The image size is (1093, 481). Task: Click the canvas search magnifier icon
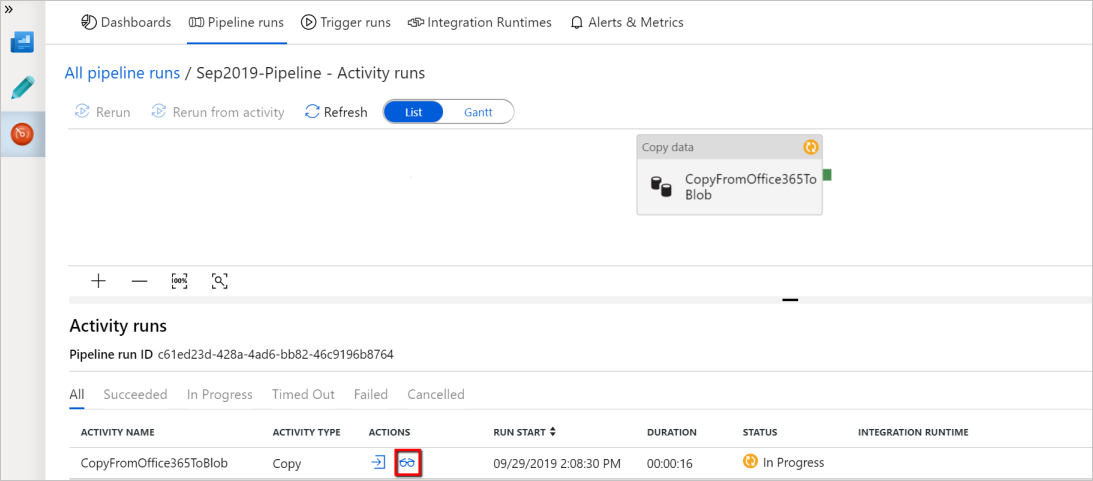pos(220,281)
